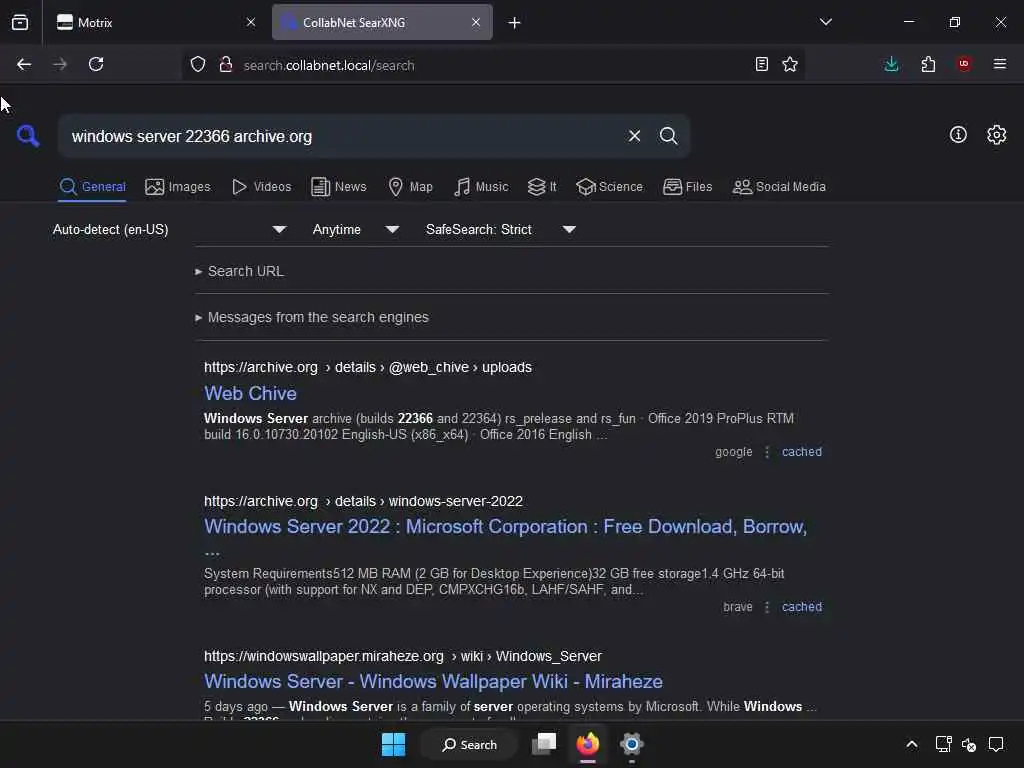Open the Settings gear taskbar icon
Viewport: 1024px width, 768px height.
(632, 744)
